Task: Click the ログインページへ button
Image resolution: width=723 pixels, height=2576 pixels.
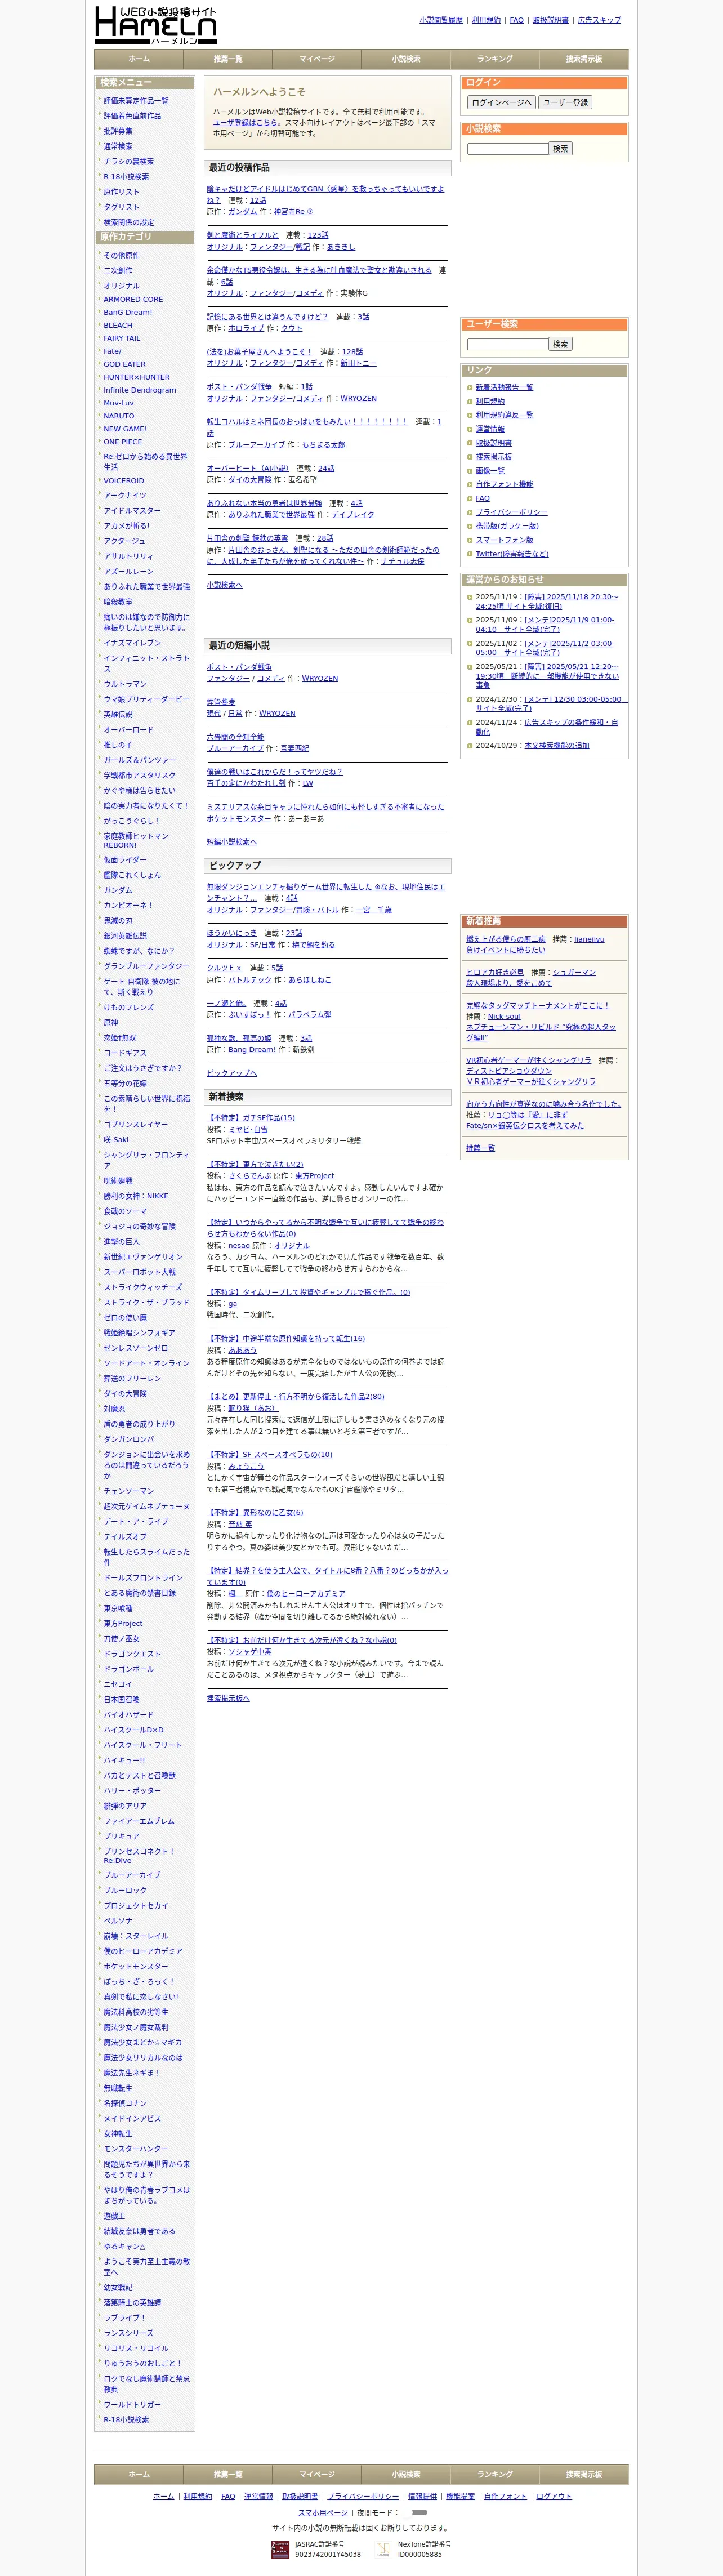Action: coord(502,102)
